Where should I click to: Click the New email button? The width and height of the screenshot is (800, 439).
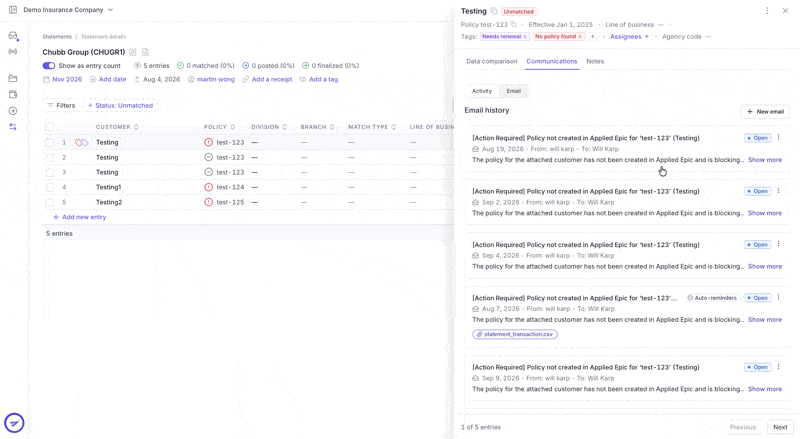[x=765, y=111]
